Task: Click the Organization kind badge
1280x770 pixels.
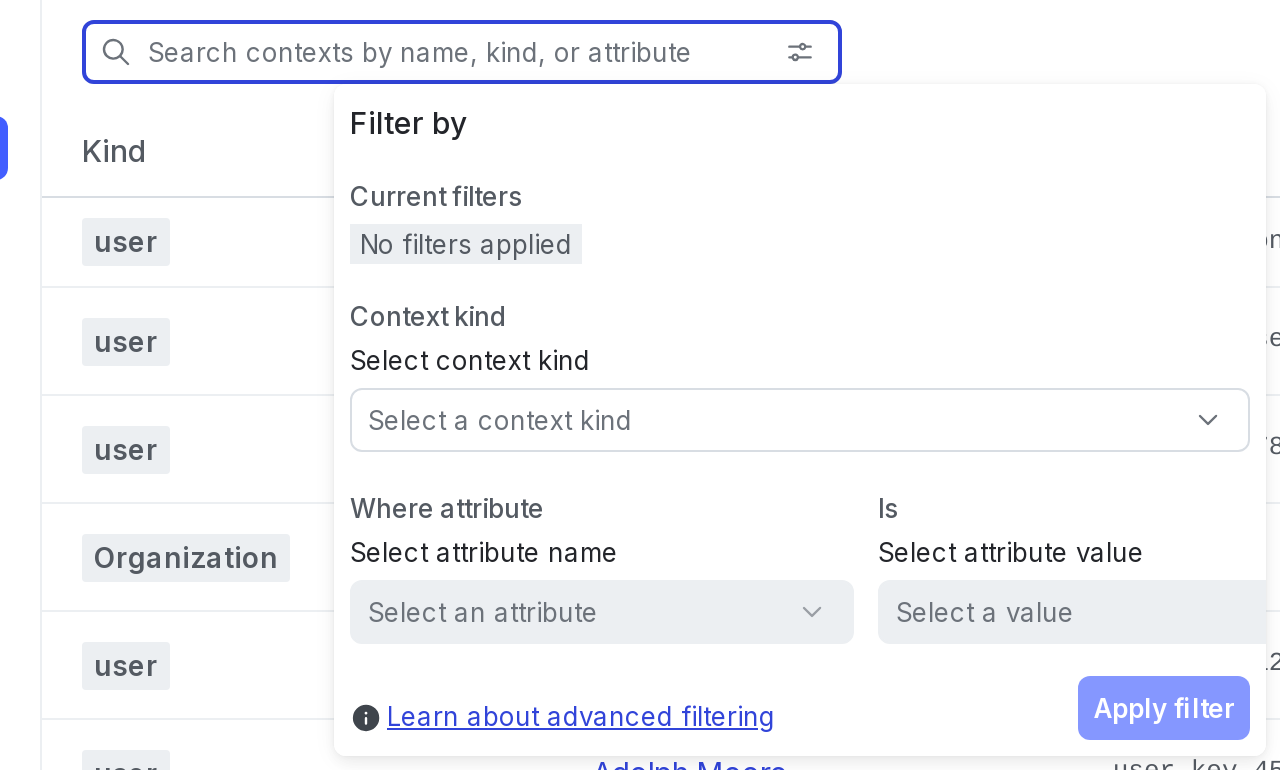Action: (186, 558)
